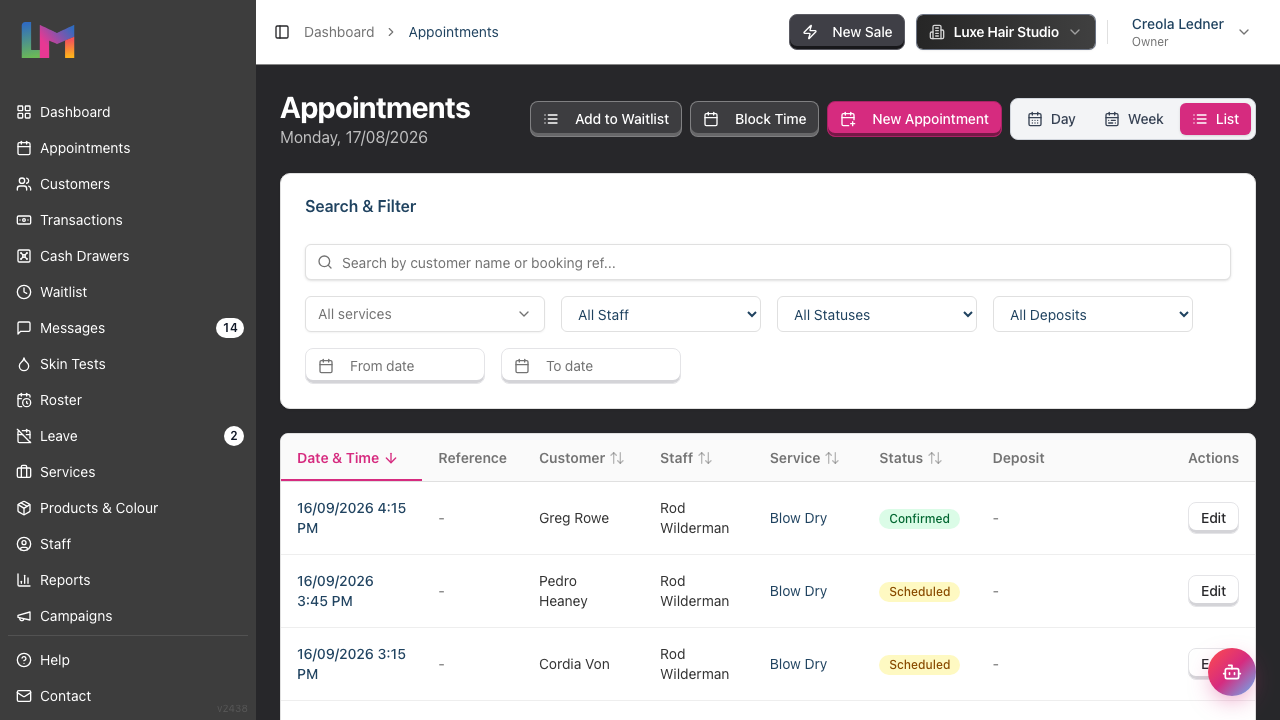Click the Staff person icon
The width and height of the screenshot is (1280, 720).
(x=24, y=544)
